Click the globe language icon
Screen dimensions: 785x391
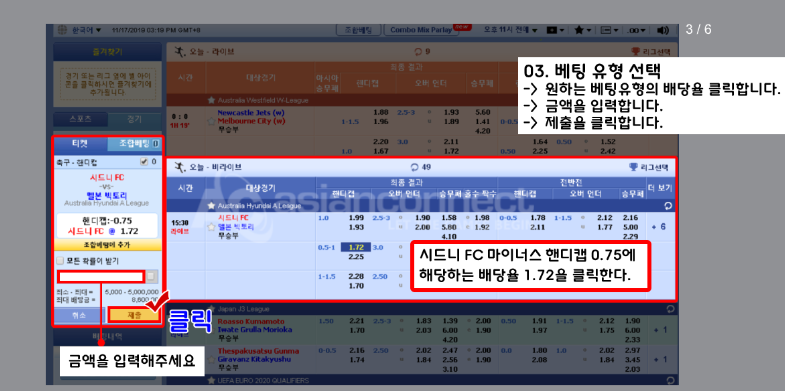pyautogui.click(x=62, y=30)
